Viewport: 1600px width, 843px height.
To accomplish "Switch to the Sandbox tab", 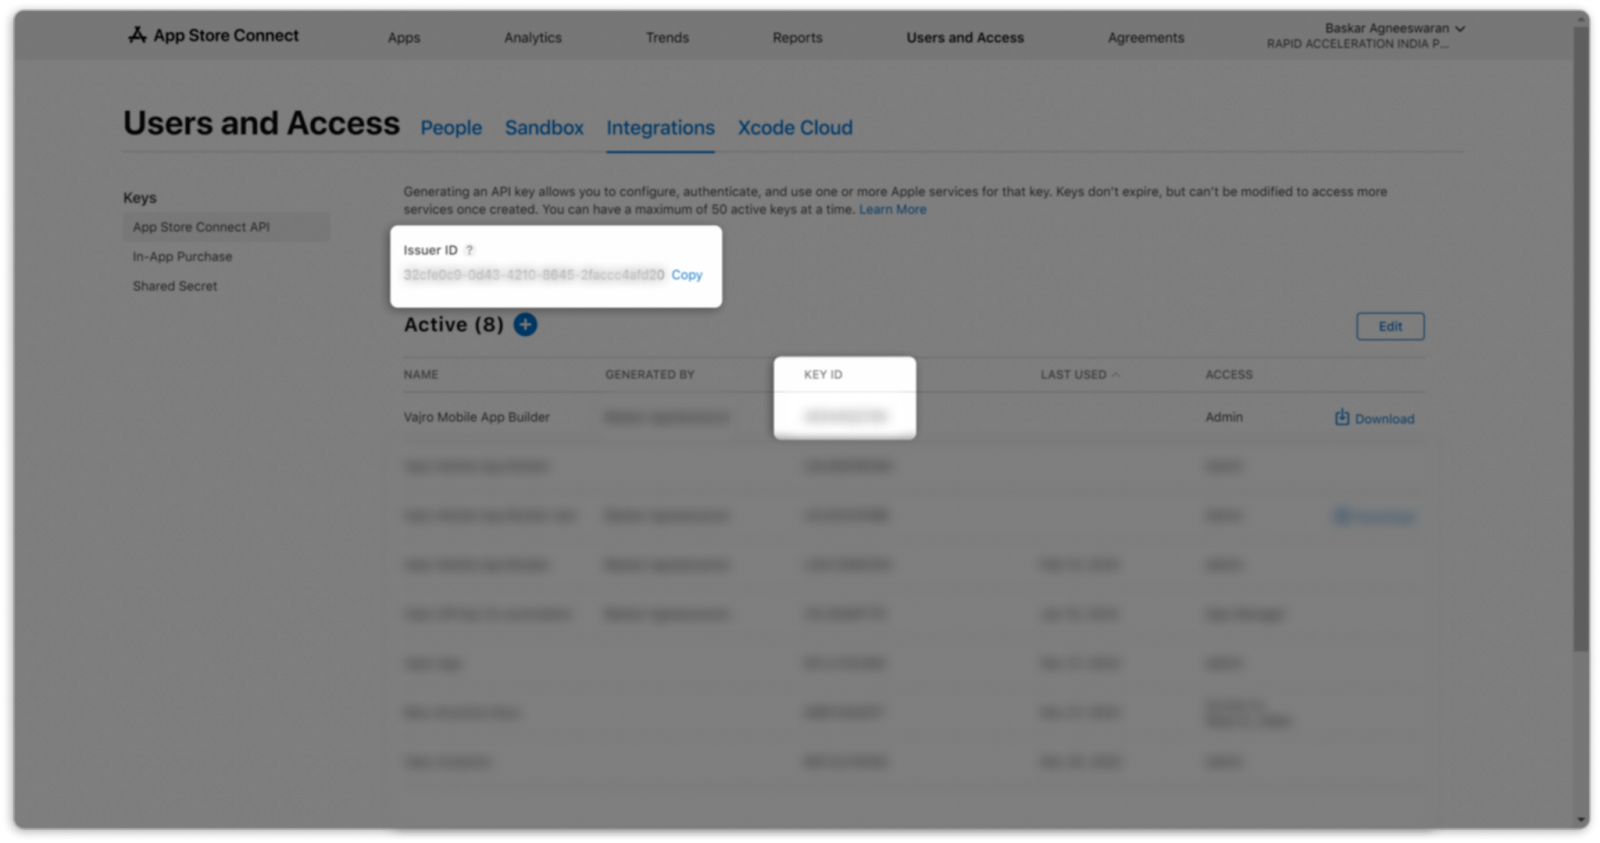I will click(544, 128).
